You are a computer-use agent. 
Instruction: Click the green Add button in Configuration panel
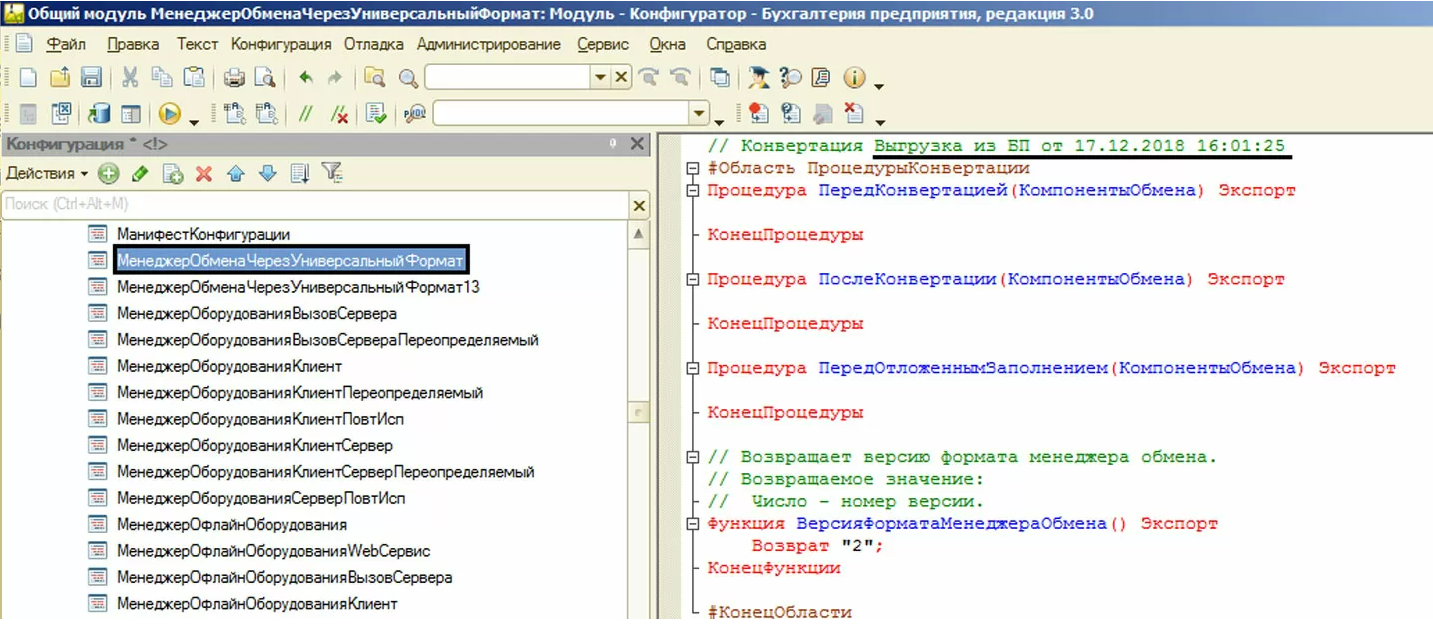point(108,174)
